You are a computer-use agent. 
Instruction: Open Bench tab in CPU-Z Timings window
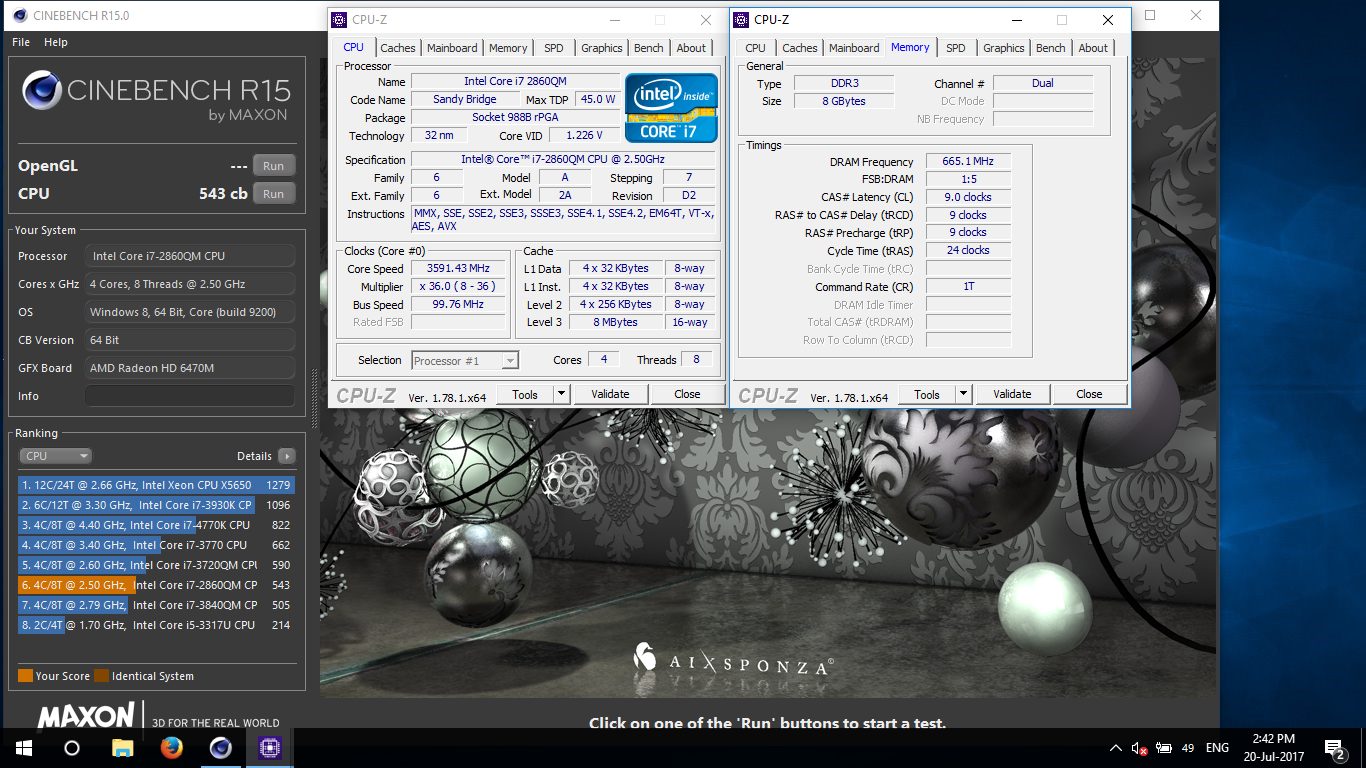tap(1051, 48)
